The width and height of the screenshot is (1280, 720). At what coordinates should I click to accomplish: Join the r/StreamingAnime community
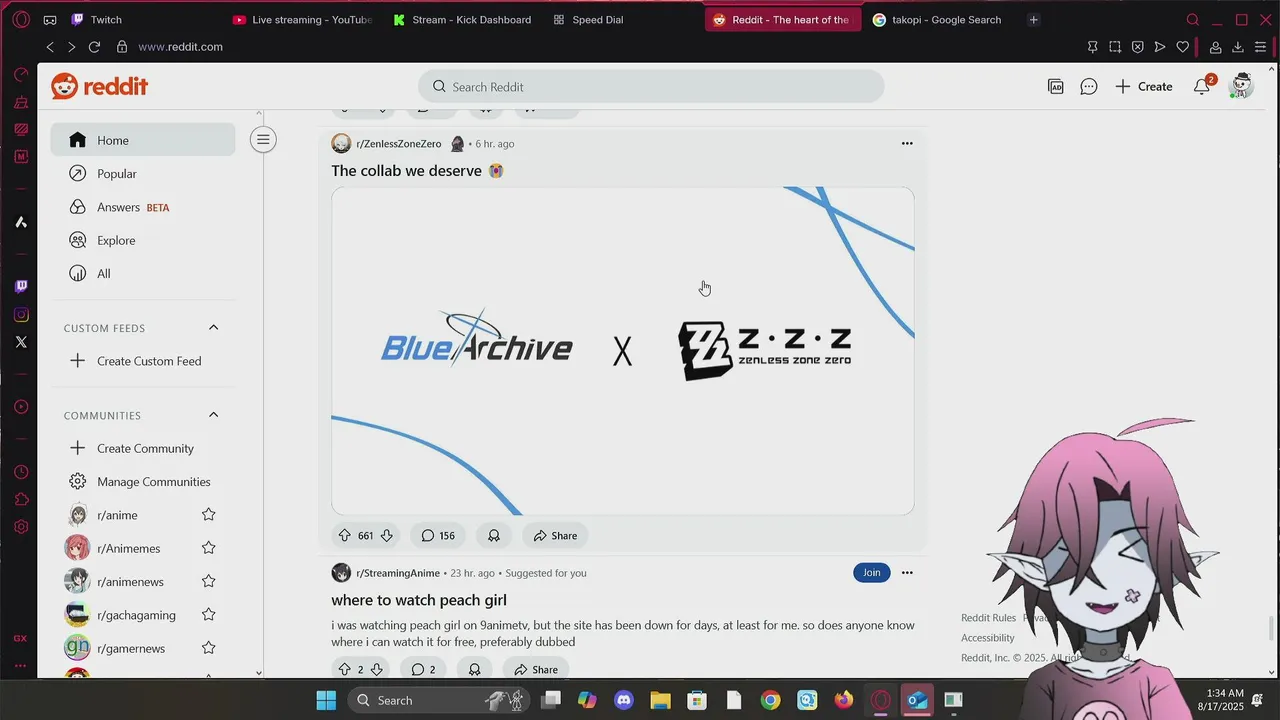[x=872, y=573]
